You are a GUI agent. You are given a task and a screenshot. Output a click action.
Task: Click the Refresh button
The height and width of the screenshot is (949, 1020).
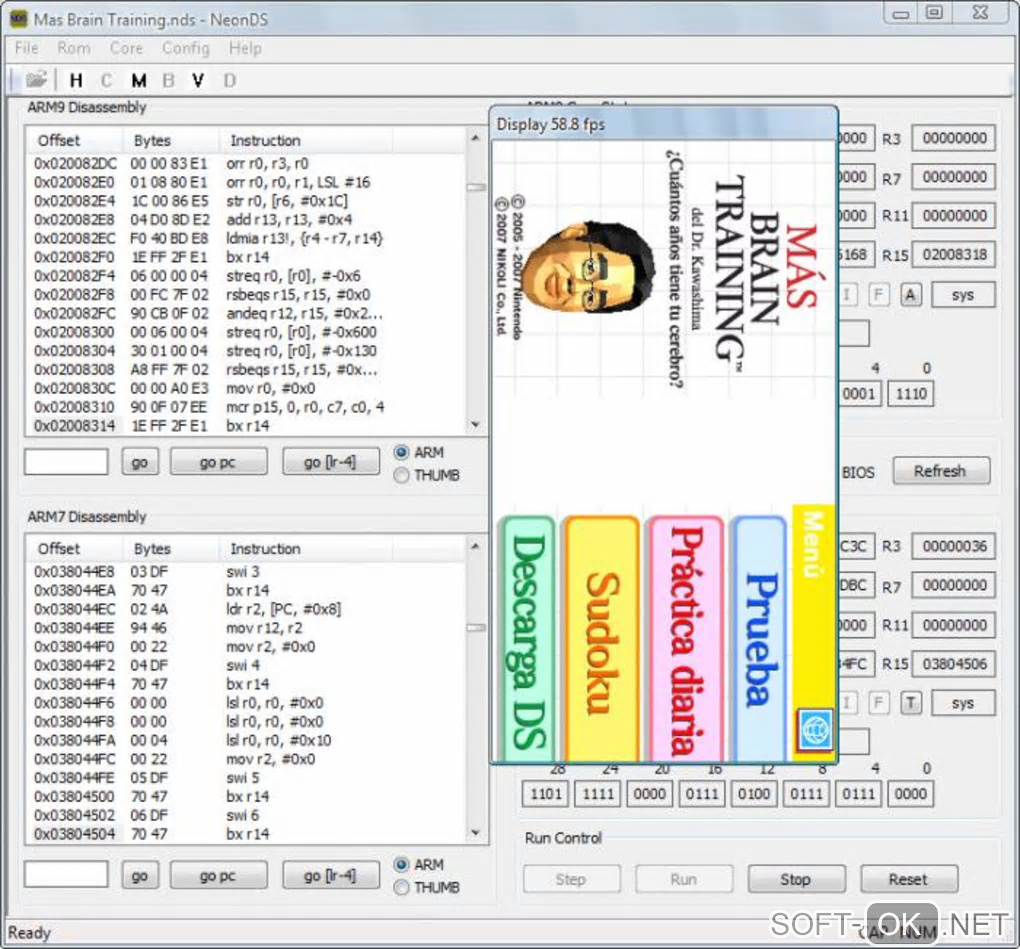[x=941, y=471]
